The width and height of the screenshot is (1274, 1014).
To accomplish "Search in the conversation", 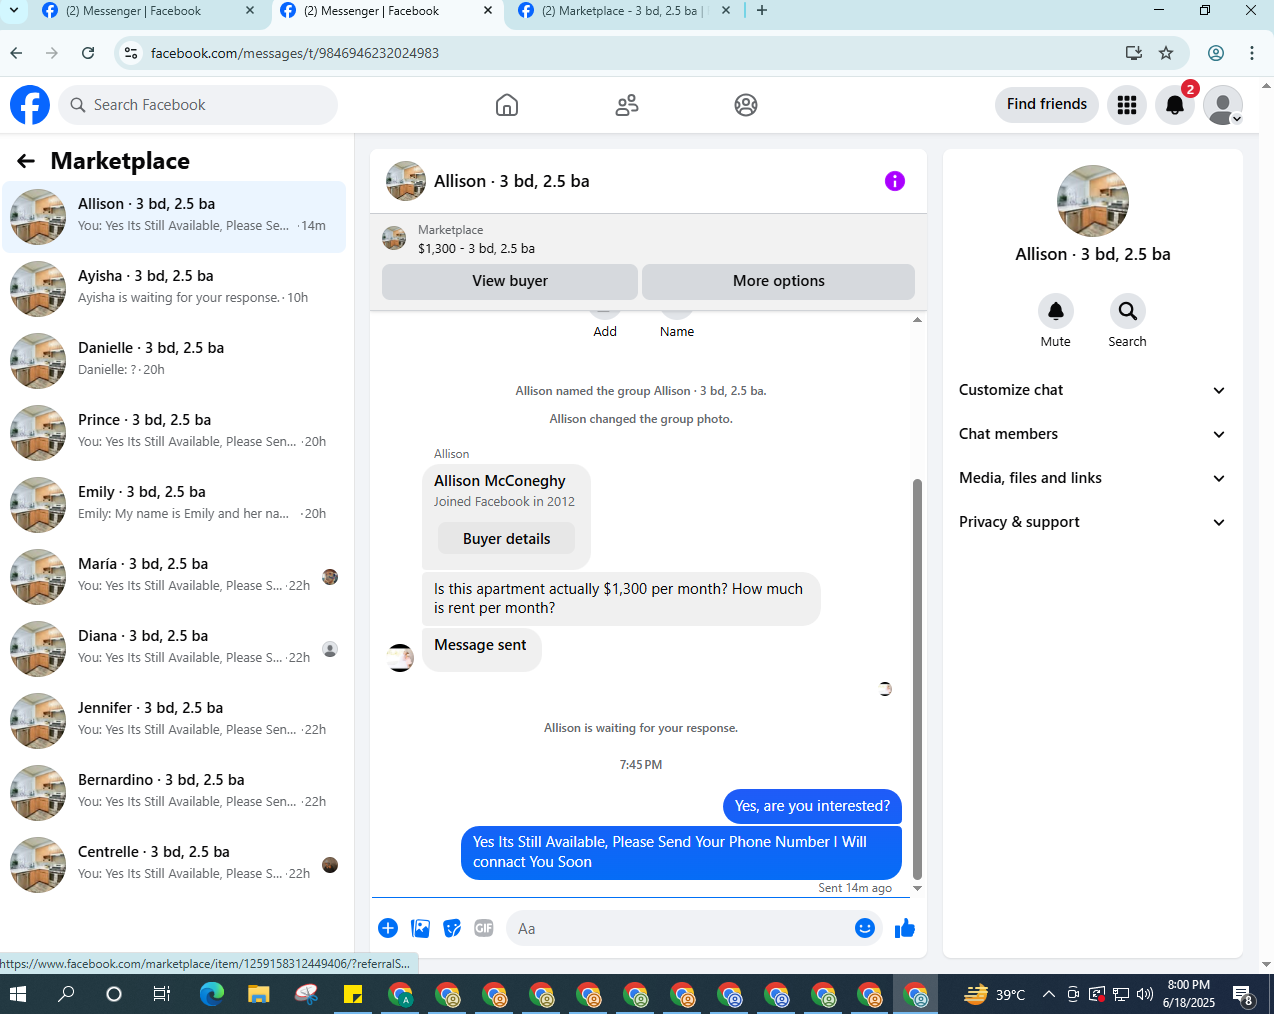I will coord(1127,311).
